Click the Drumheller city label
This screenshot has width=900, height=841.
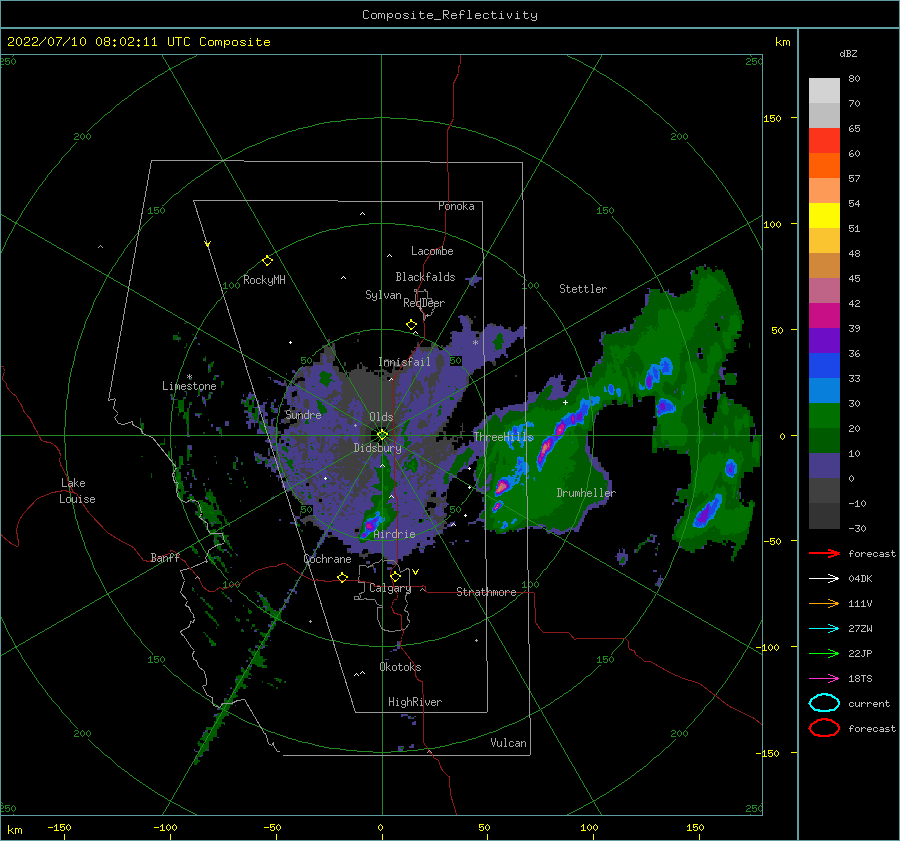click(x=586, y=493)
